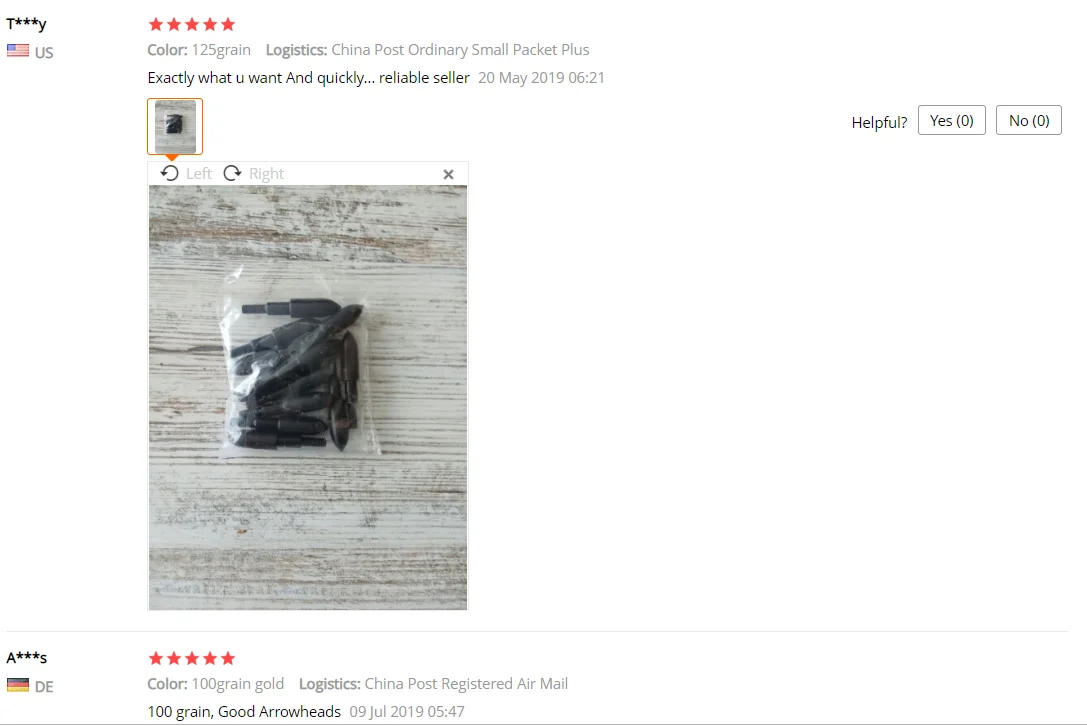Viewport: 1087px width, 726px height.
Task: Click the 'China Post Ordinary Small Packet Plus' text
Action: point(460,50)
